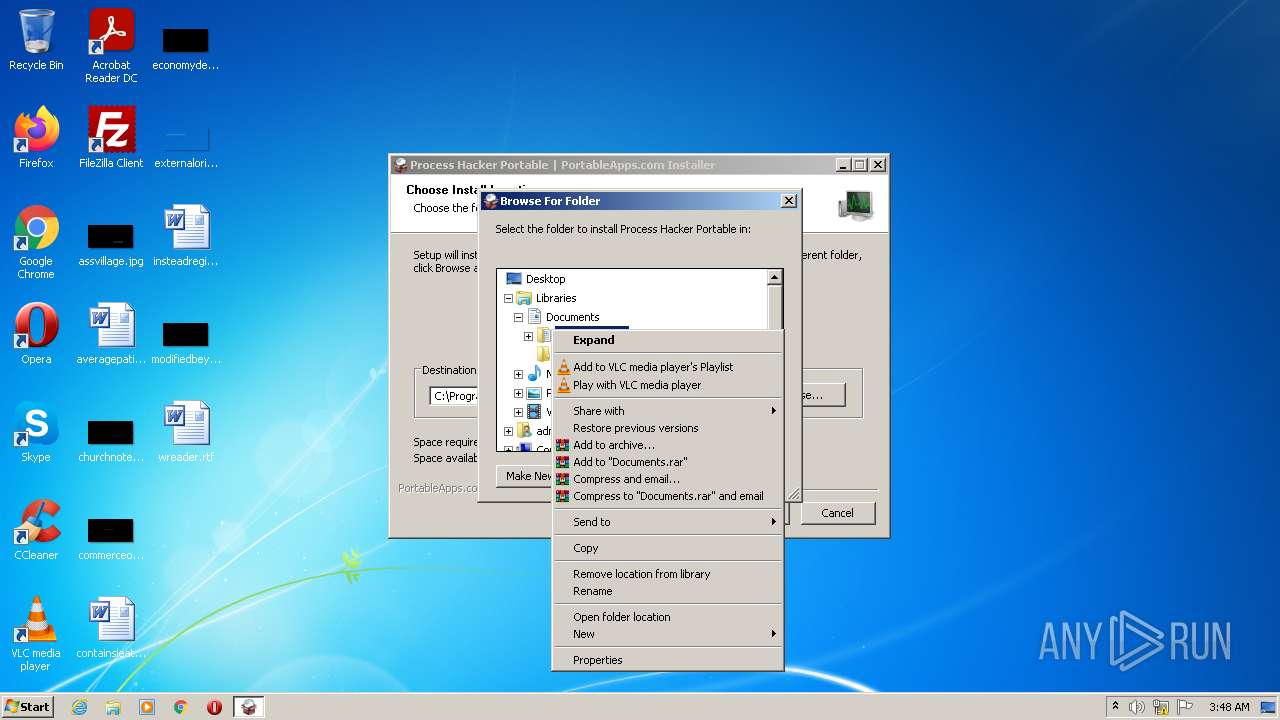Screen dimensions: 1280x720
Task: Open the Send to submenu
Action: [x=667, y=522]
